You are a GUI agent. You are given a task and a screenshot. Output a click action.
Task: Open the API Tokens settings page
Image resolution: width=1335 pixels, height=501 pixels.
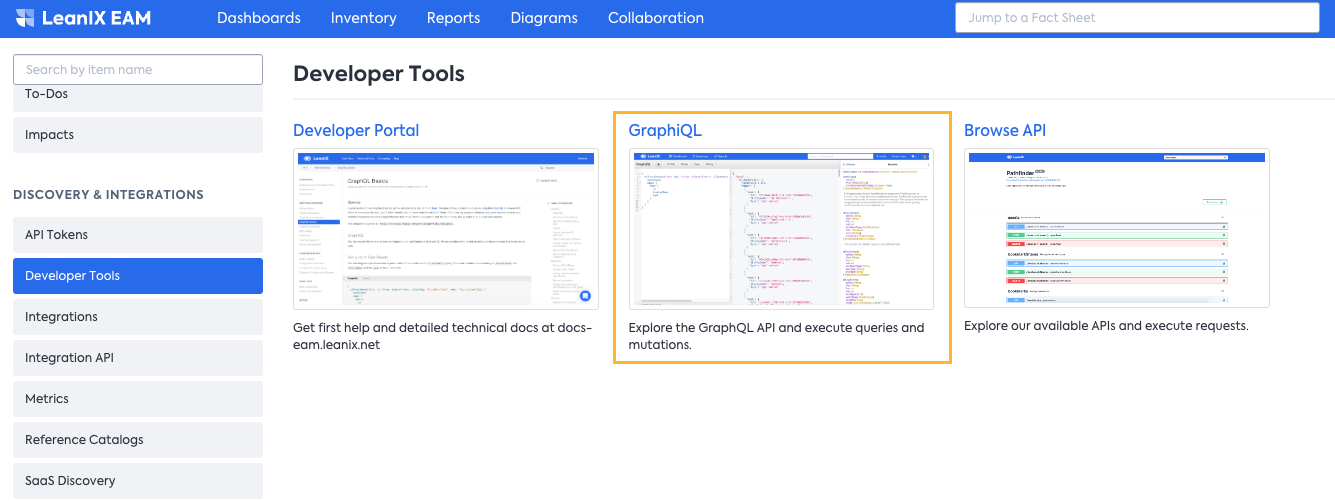(x=138, y=235)
